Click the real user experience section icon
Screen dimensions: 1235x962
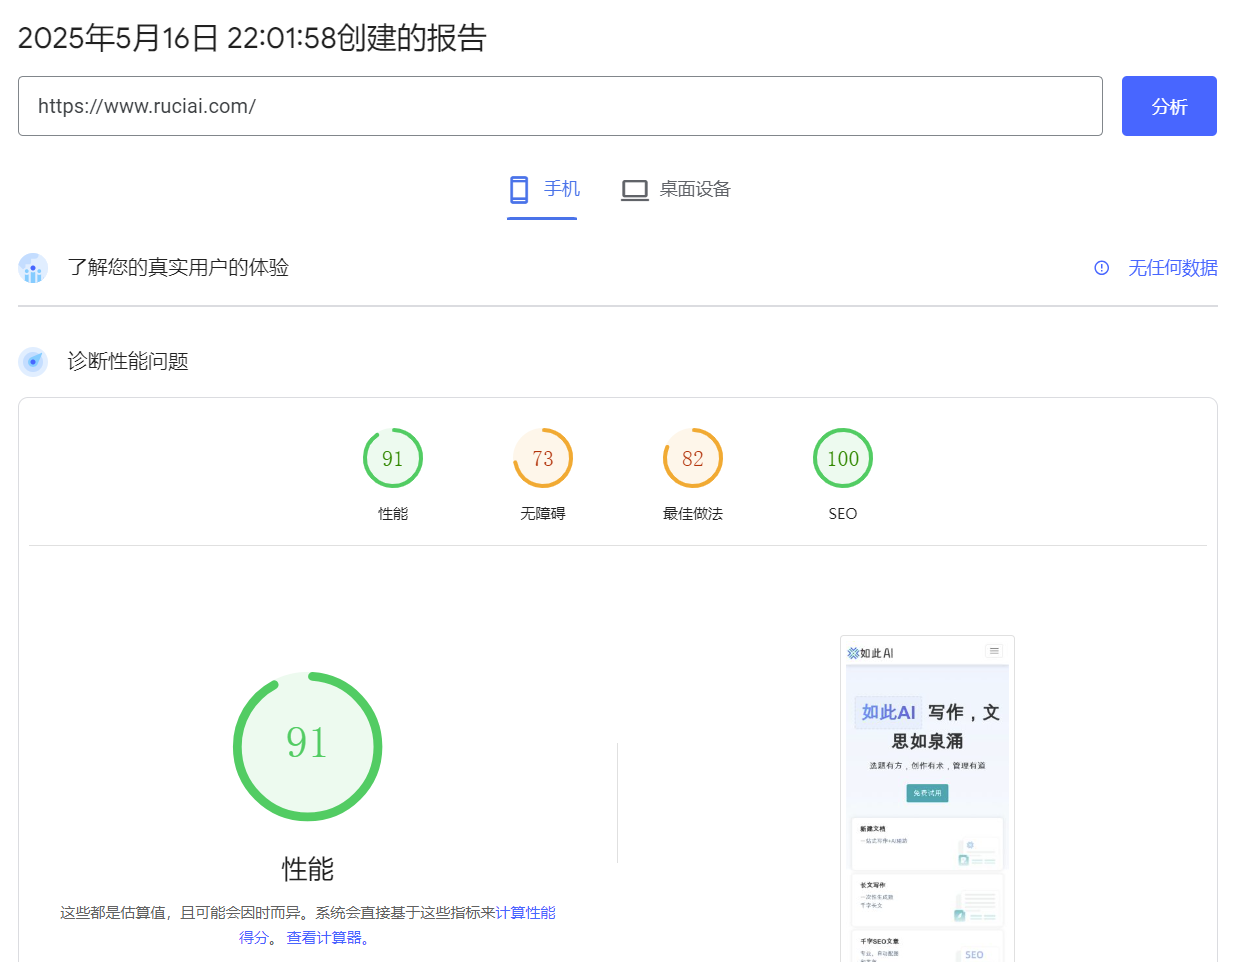click(33, 268)
